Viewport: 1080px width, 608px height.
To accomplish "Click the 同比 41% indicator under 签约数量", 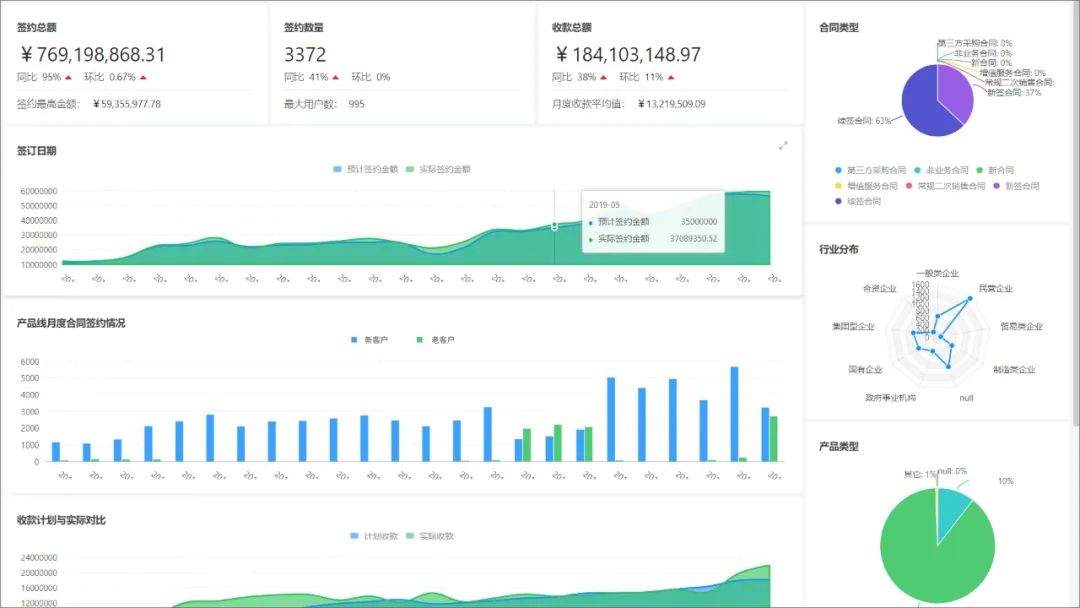I will point(311,77).
